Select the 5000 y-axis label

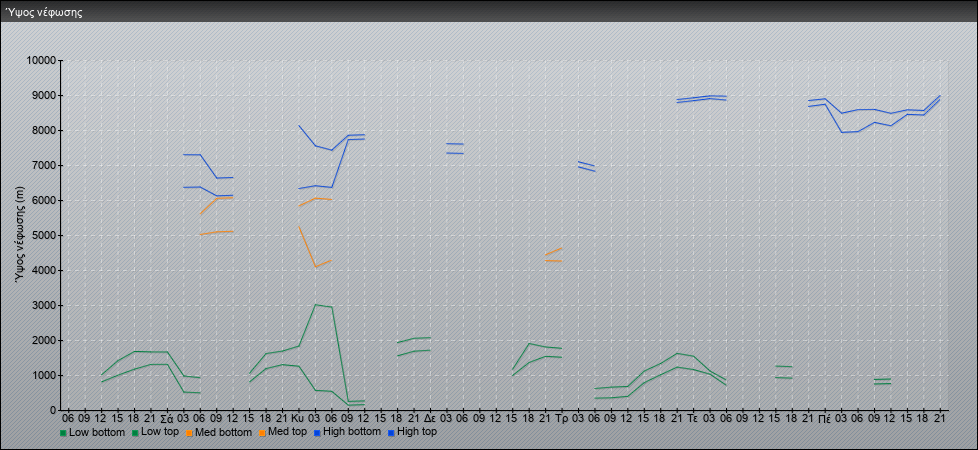click(x=44, y=235)
